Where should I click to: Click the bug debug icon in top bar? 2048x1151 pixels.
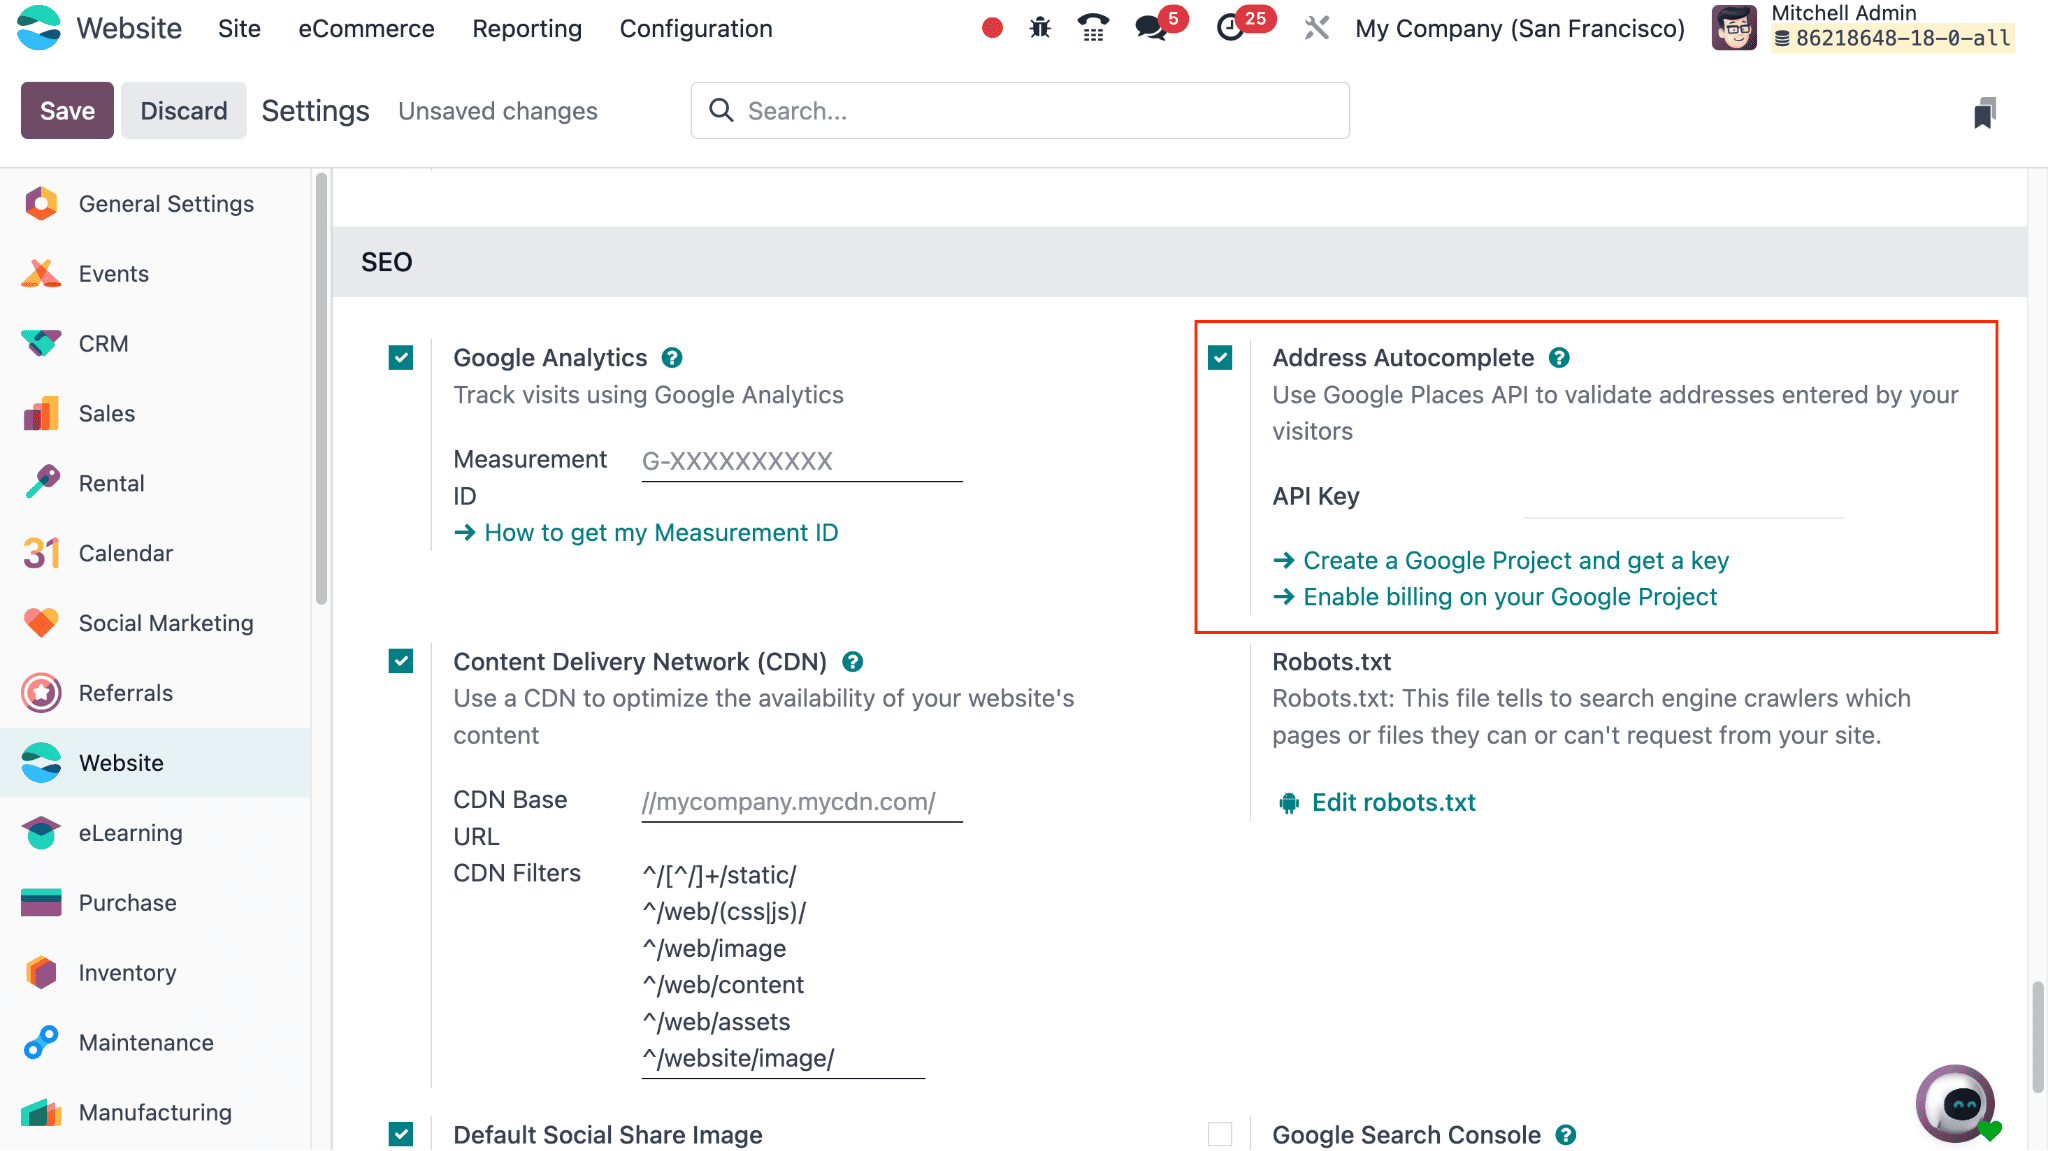[x=1040, y=28]
